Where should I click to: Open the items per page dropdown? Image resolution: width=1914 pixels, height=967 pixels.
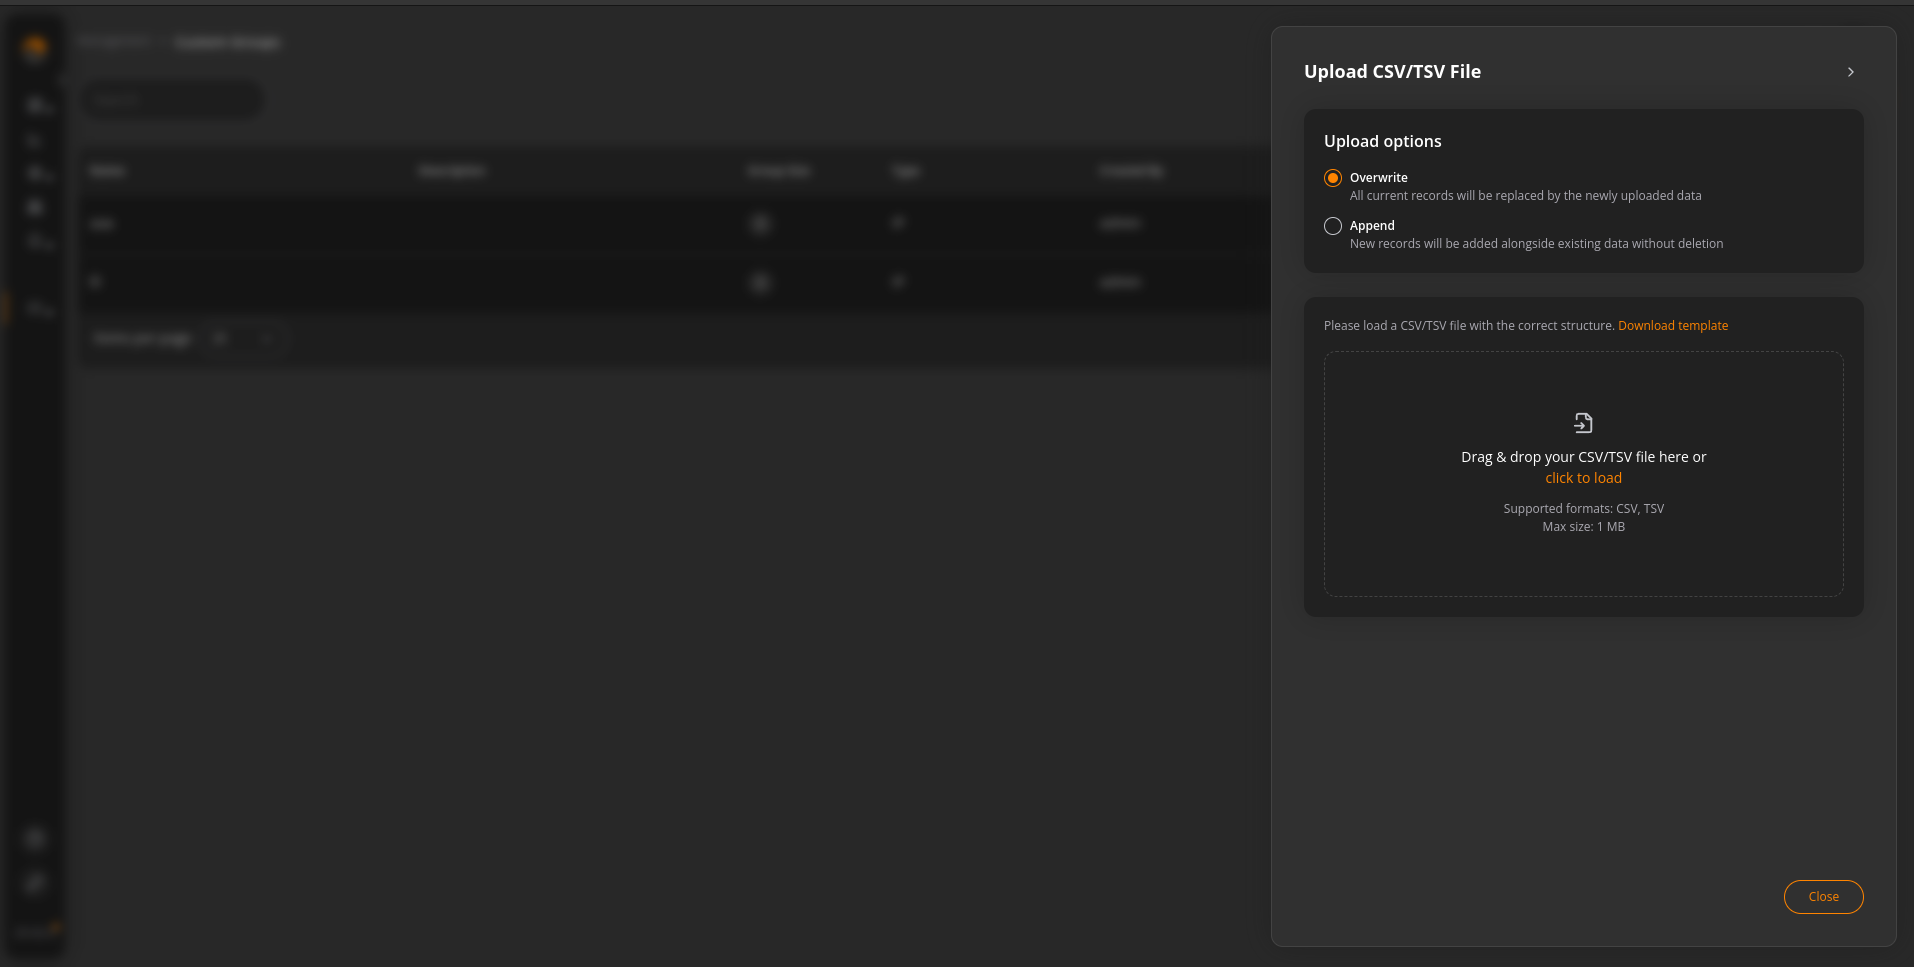coord(244,339)
